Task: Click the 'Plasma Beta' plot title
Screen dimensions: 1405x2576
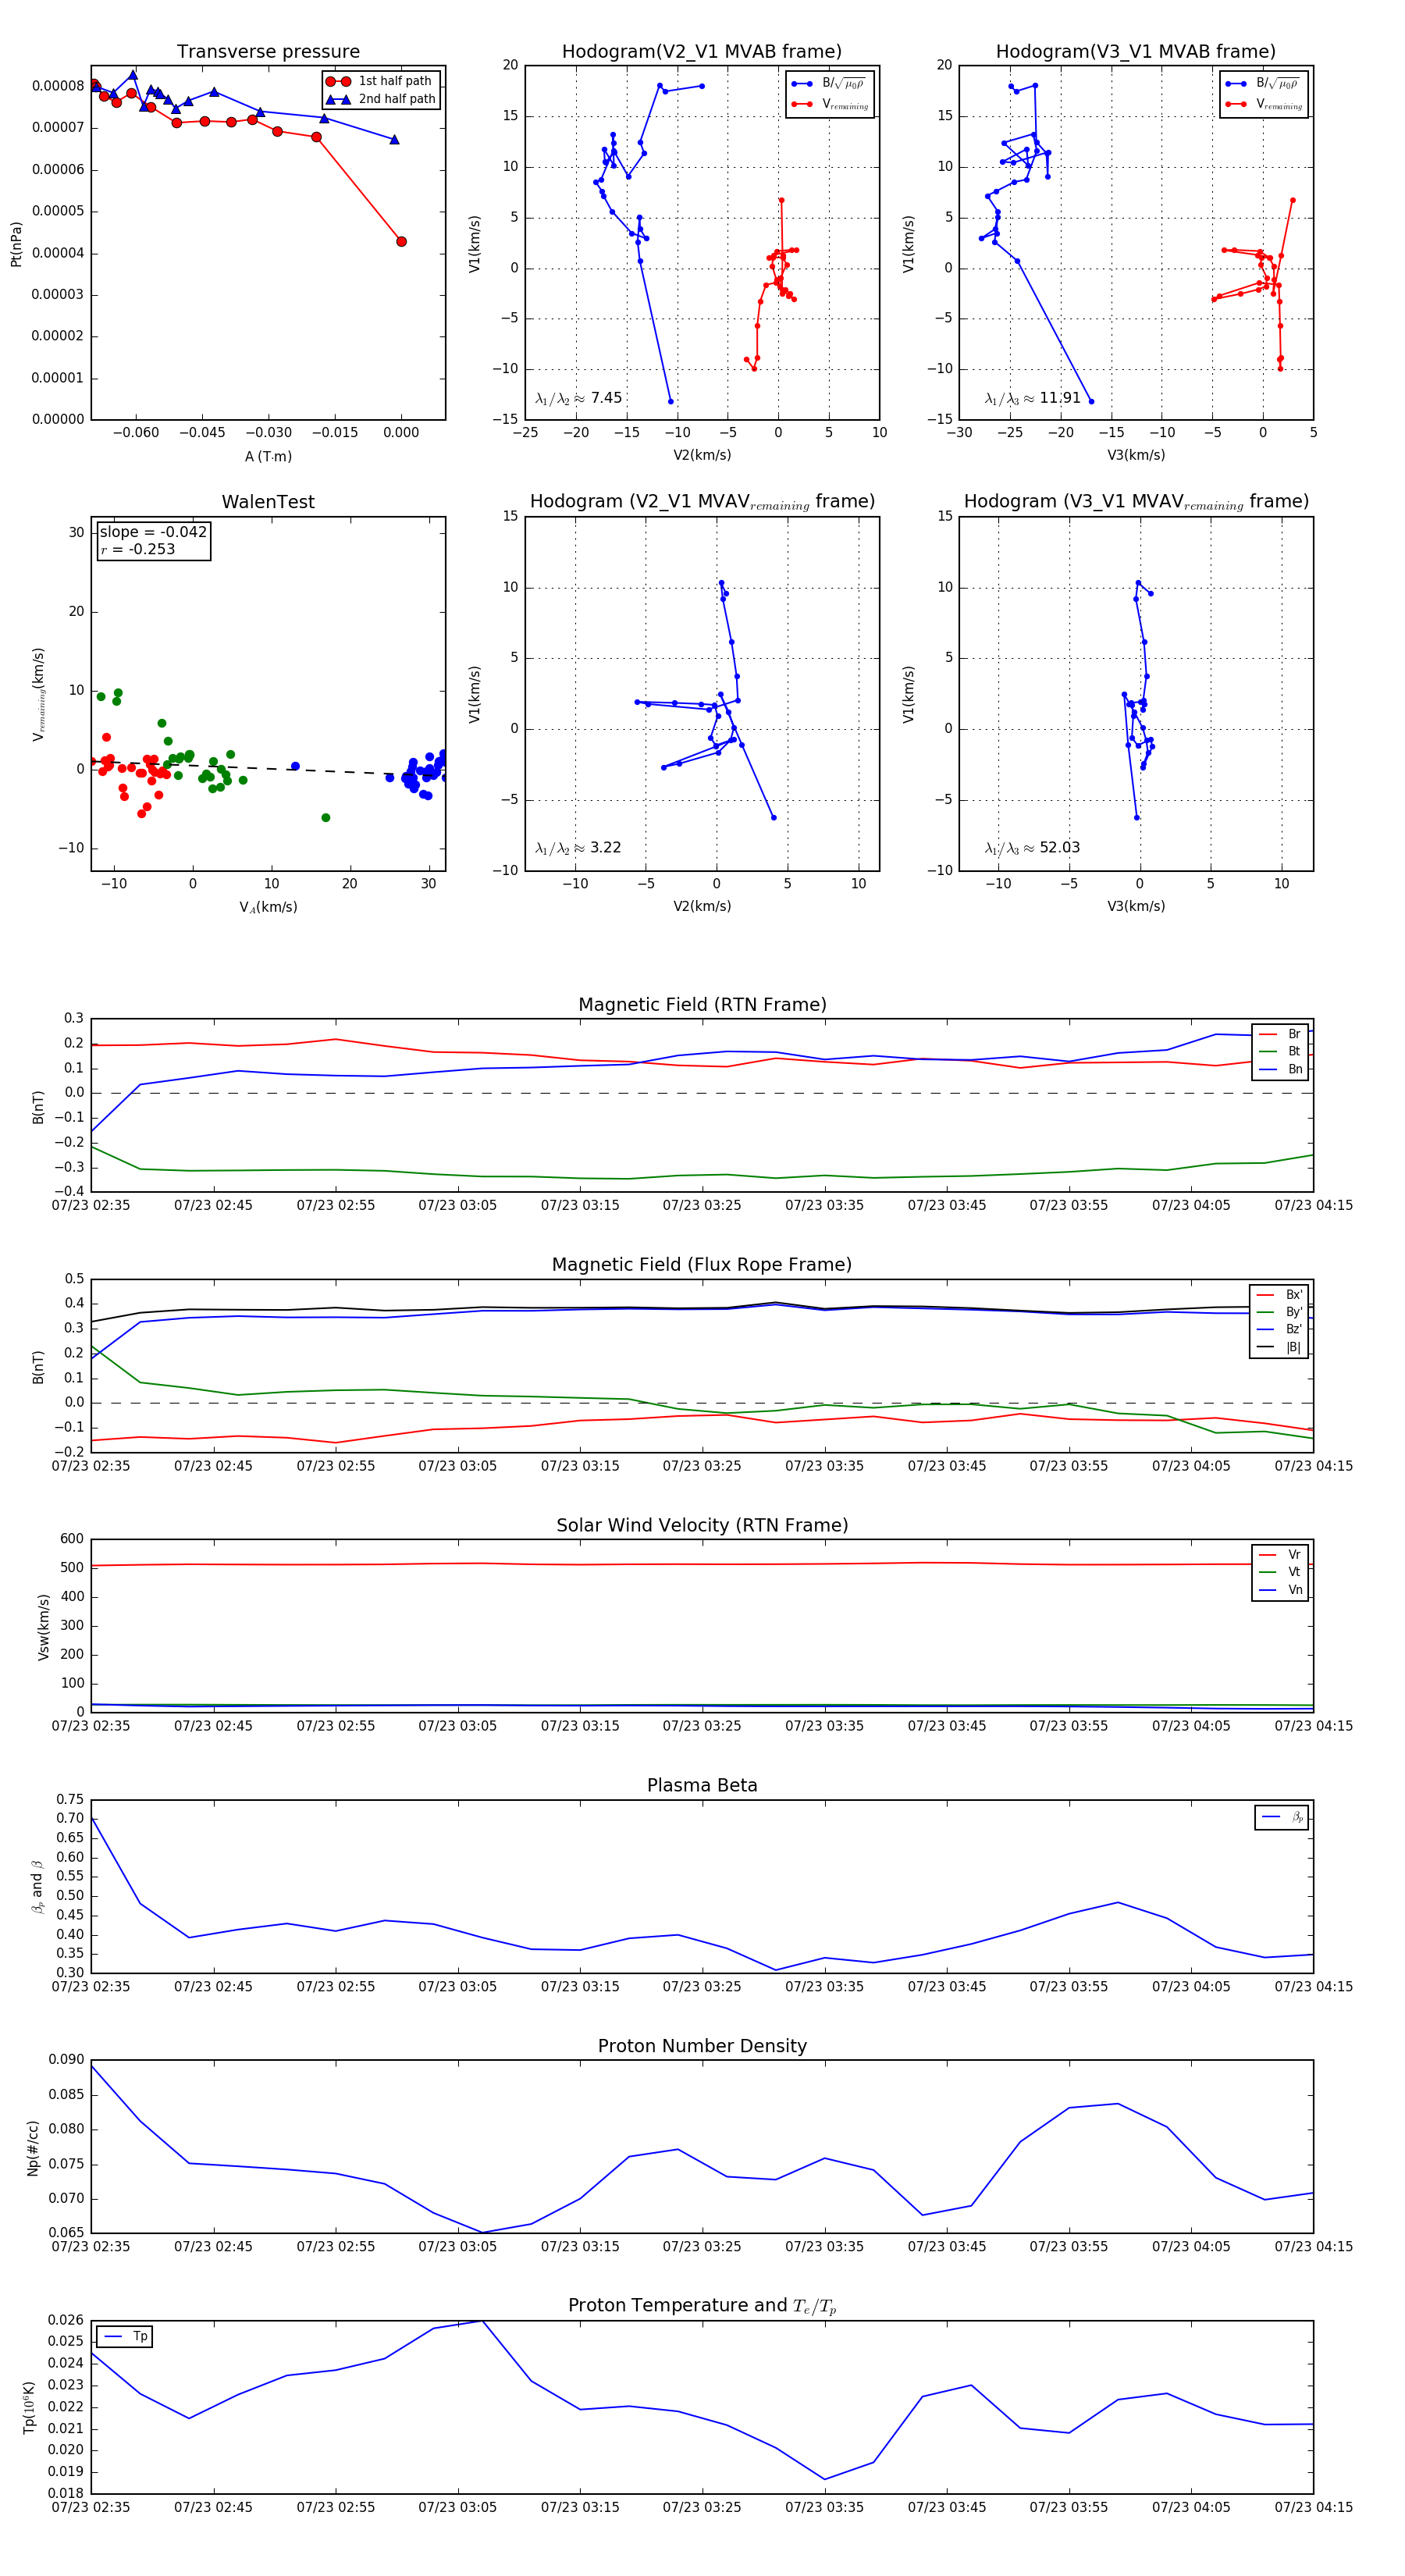Action: tap(702, 1785)
